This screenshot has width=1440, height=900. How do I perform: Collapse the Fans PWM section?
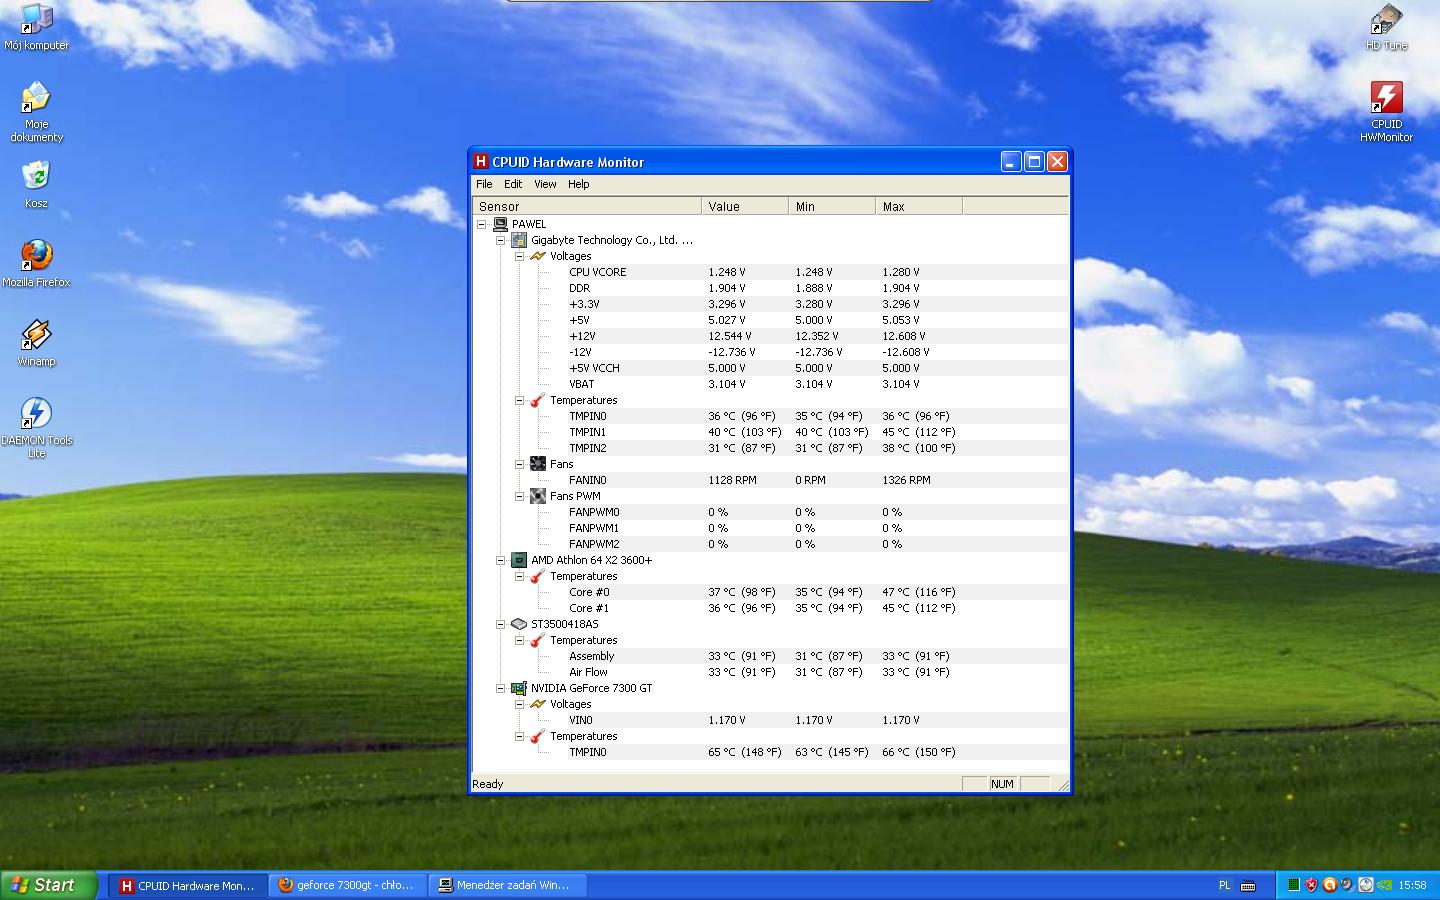tap(520, 496)
